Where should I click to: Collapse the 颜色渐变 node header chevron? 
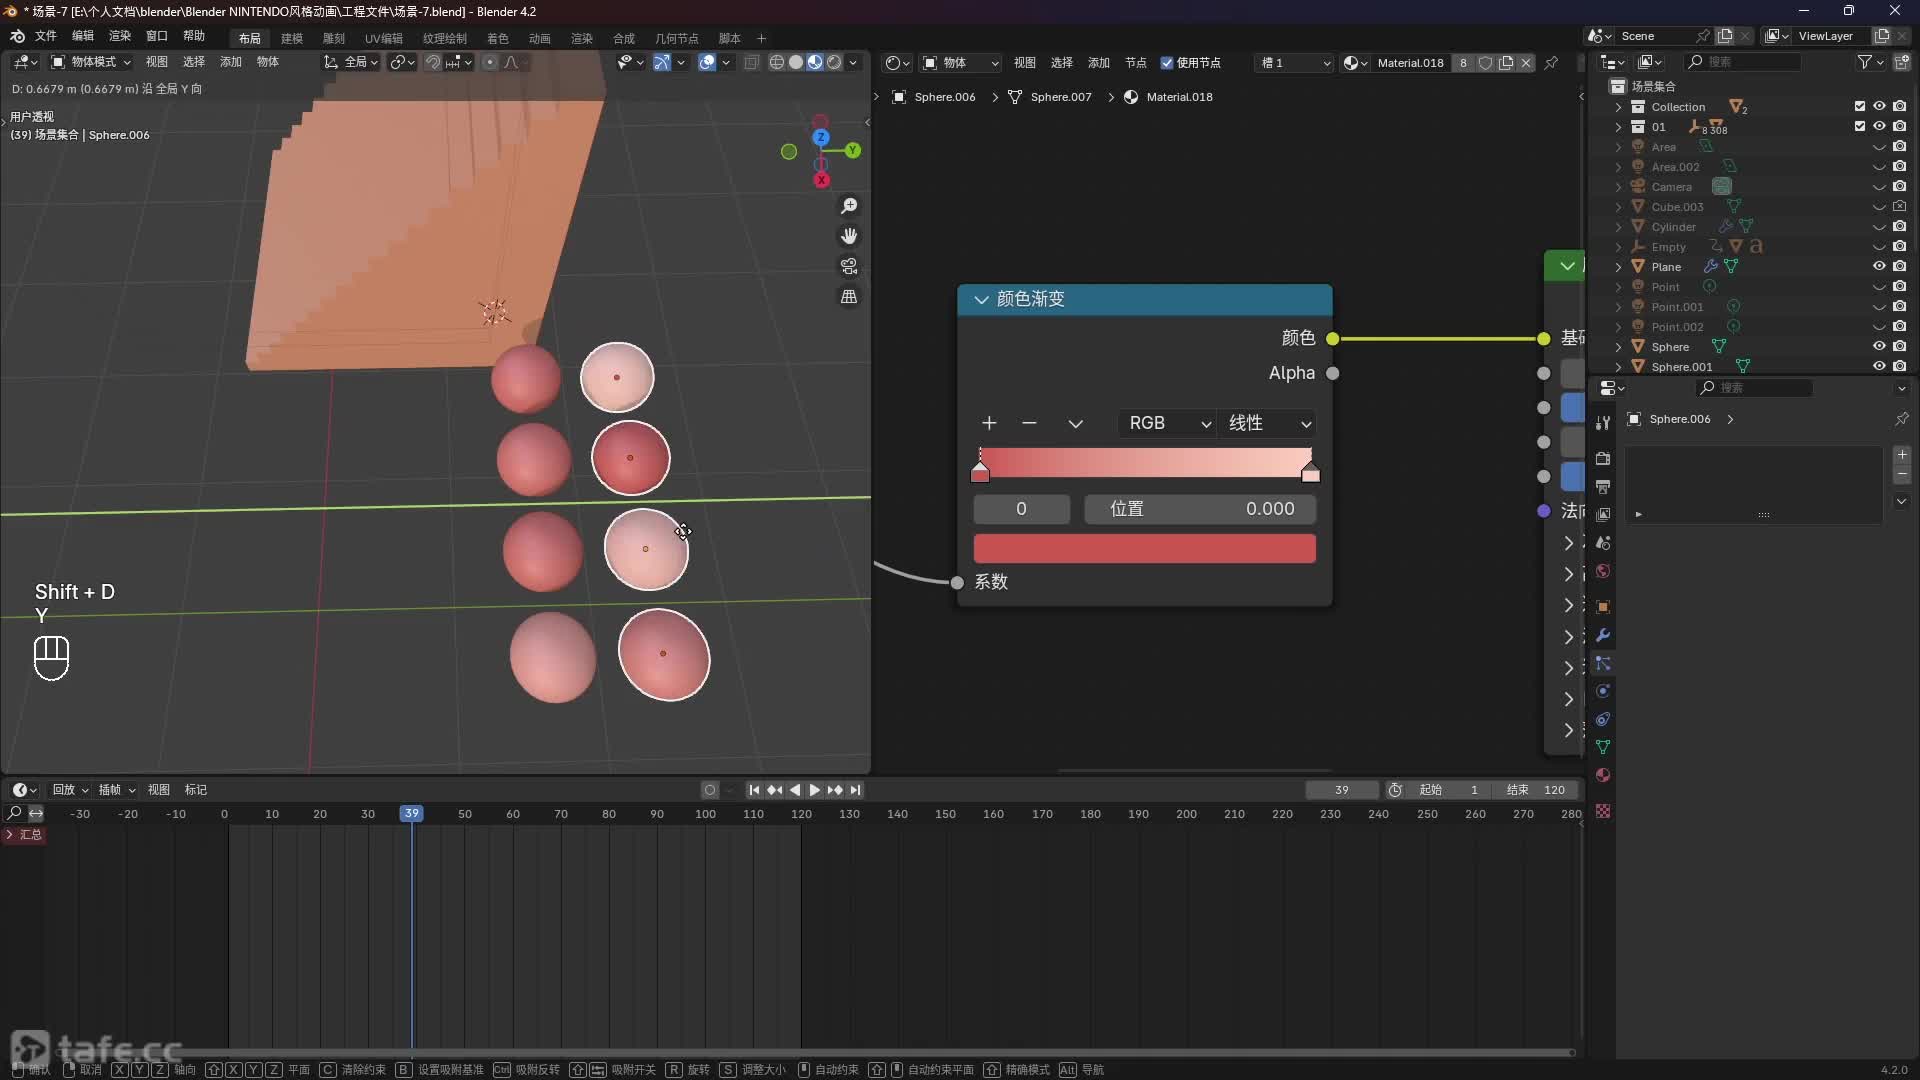click(981, 299)
